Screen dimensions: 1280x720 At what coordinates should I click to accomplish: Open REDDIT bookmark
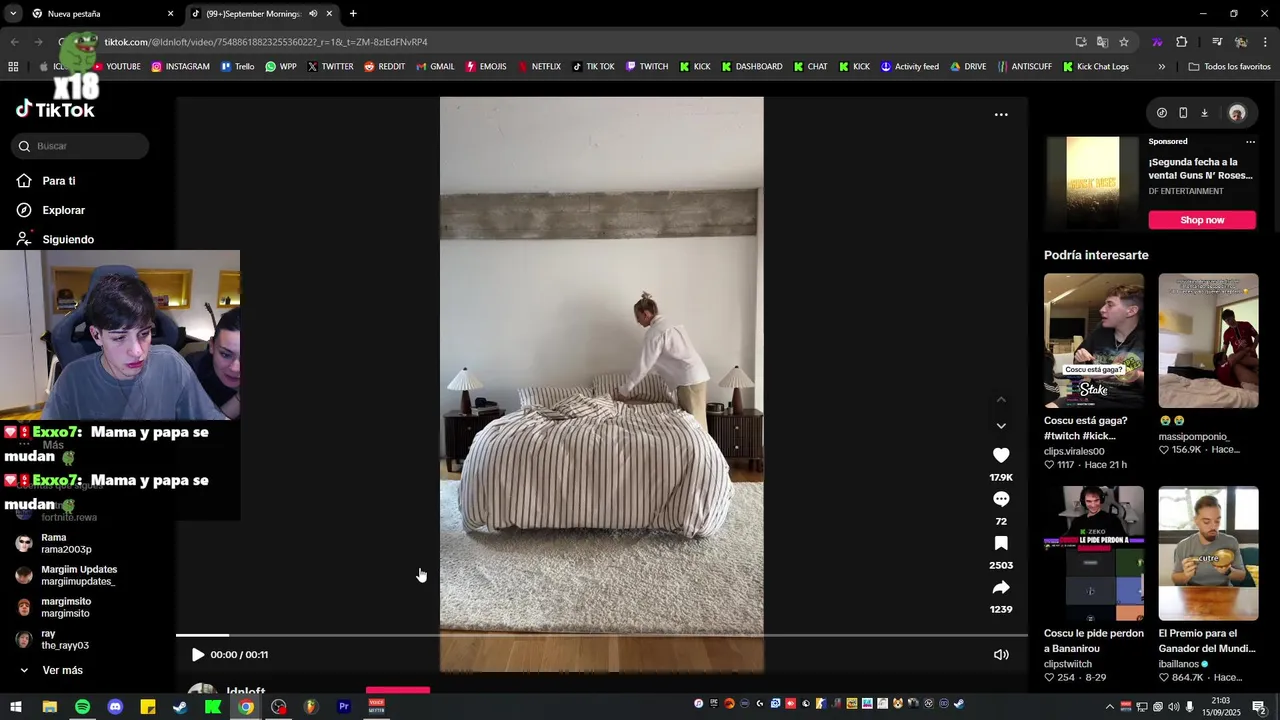point(384,67)
